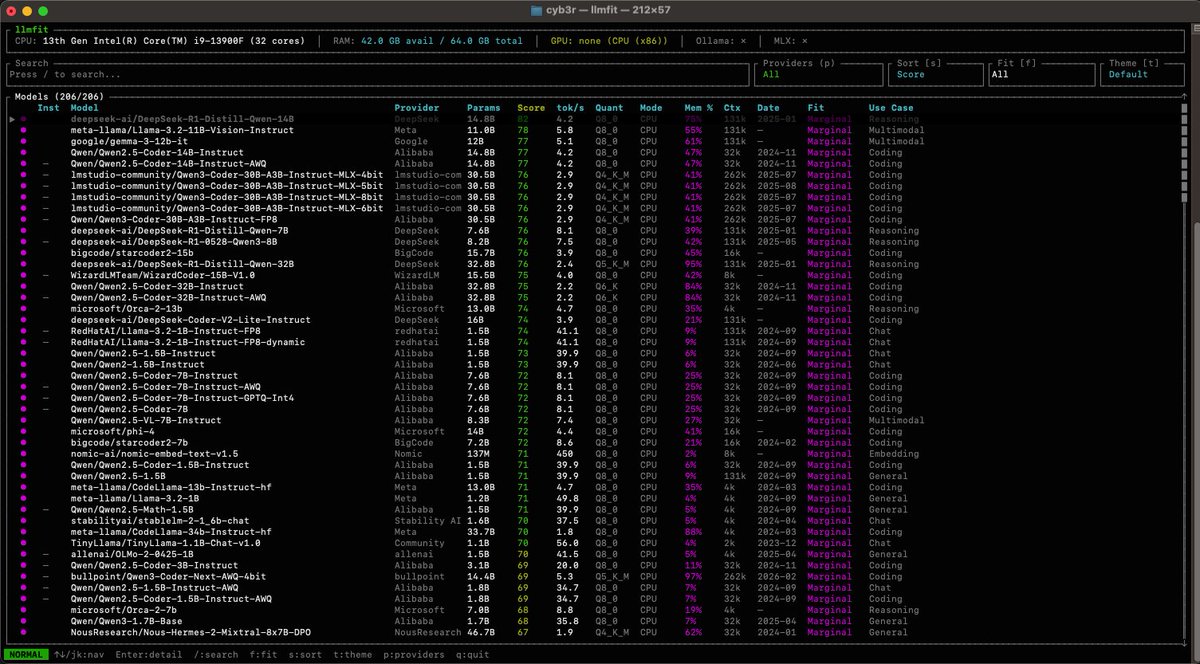
Task: Click the Inst dash for RedHatAI Llama-3.2-1B-Instruct-FP8-dynamic
Action: [46, 342]
